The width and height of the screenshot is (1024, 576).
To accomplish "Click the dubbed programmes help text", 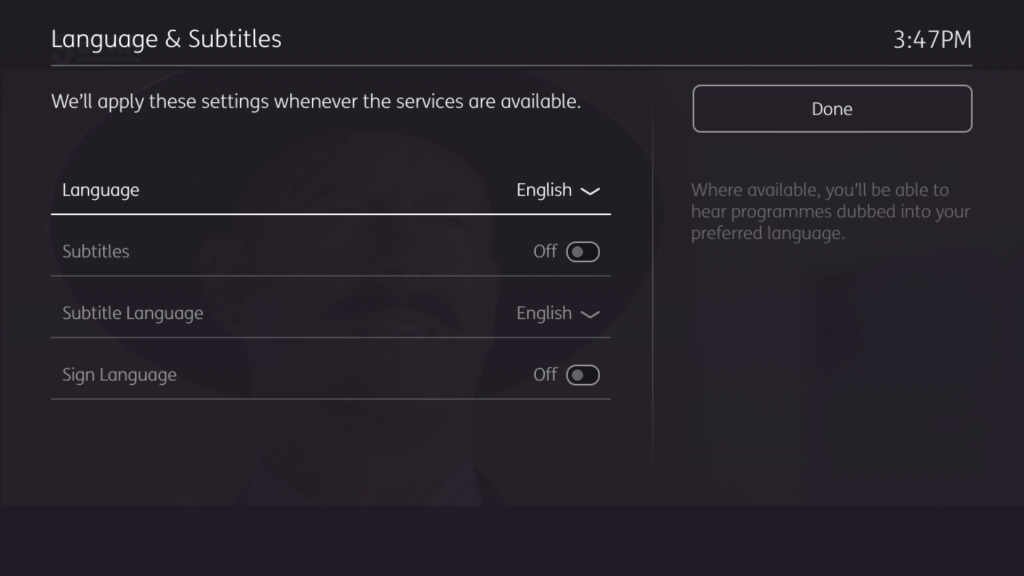I will [x=830, y=212].
